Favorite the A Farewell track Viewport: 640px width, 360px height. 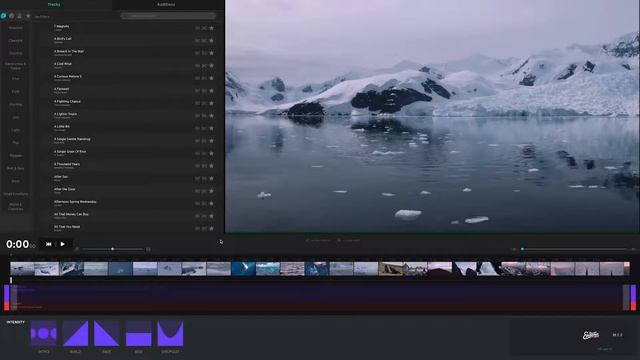pyautogui.click(x=211, y=91)
